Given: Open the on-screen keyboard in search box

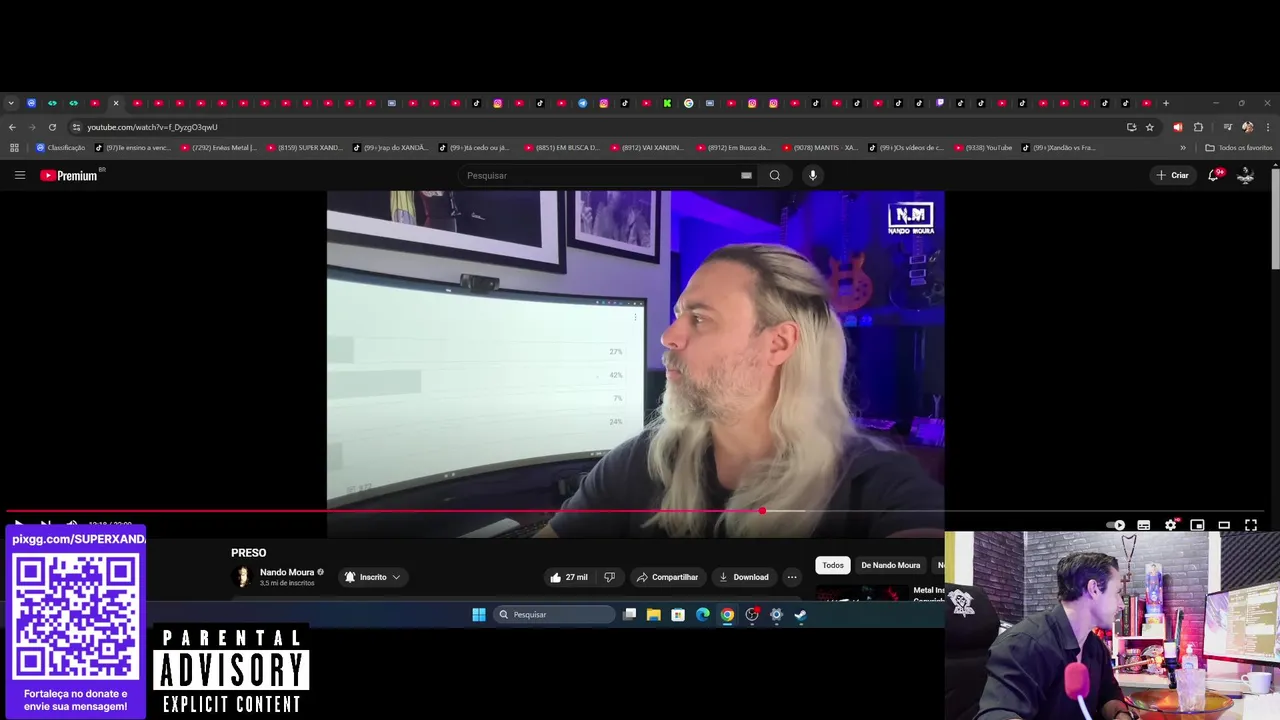Looking at the screenshot, I should tap(746, 175).
